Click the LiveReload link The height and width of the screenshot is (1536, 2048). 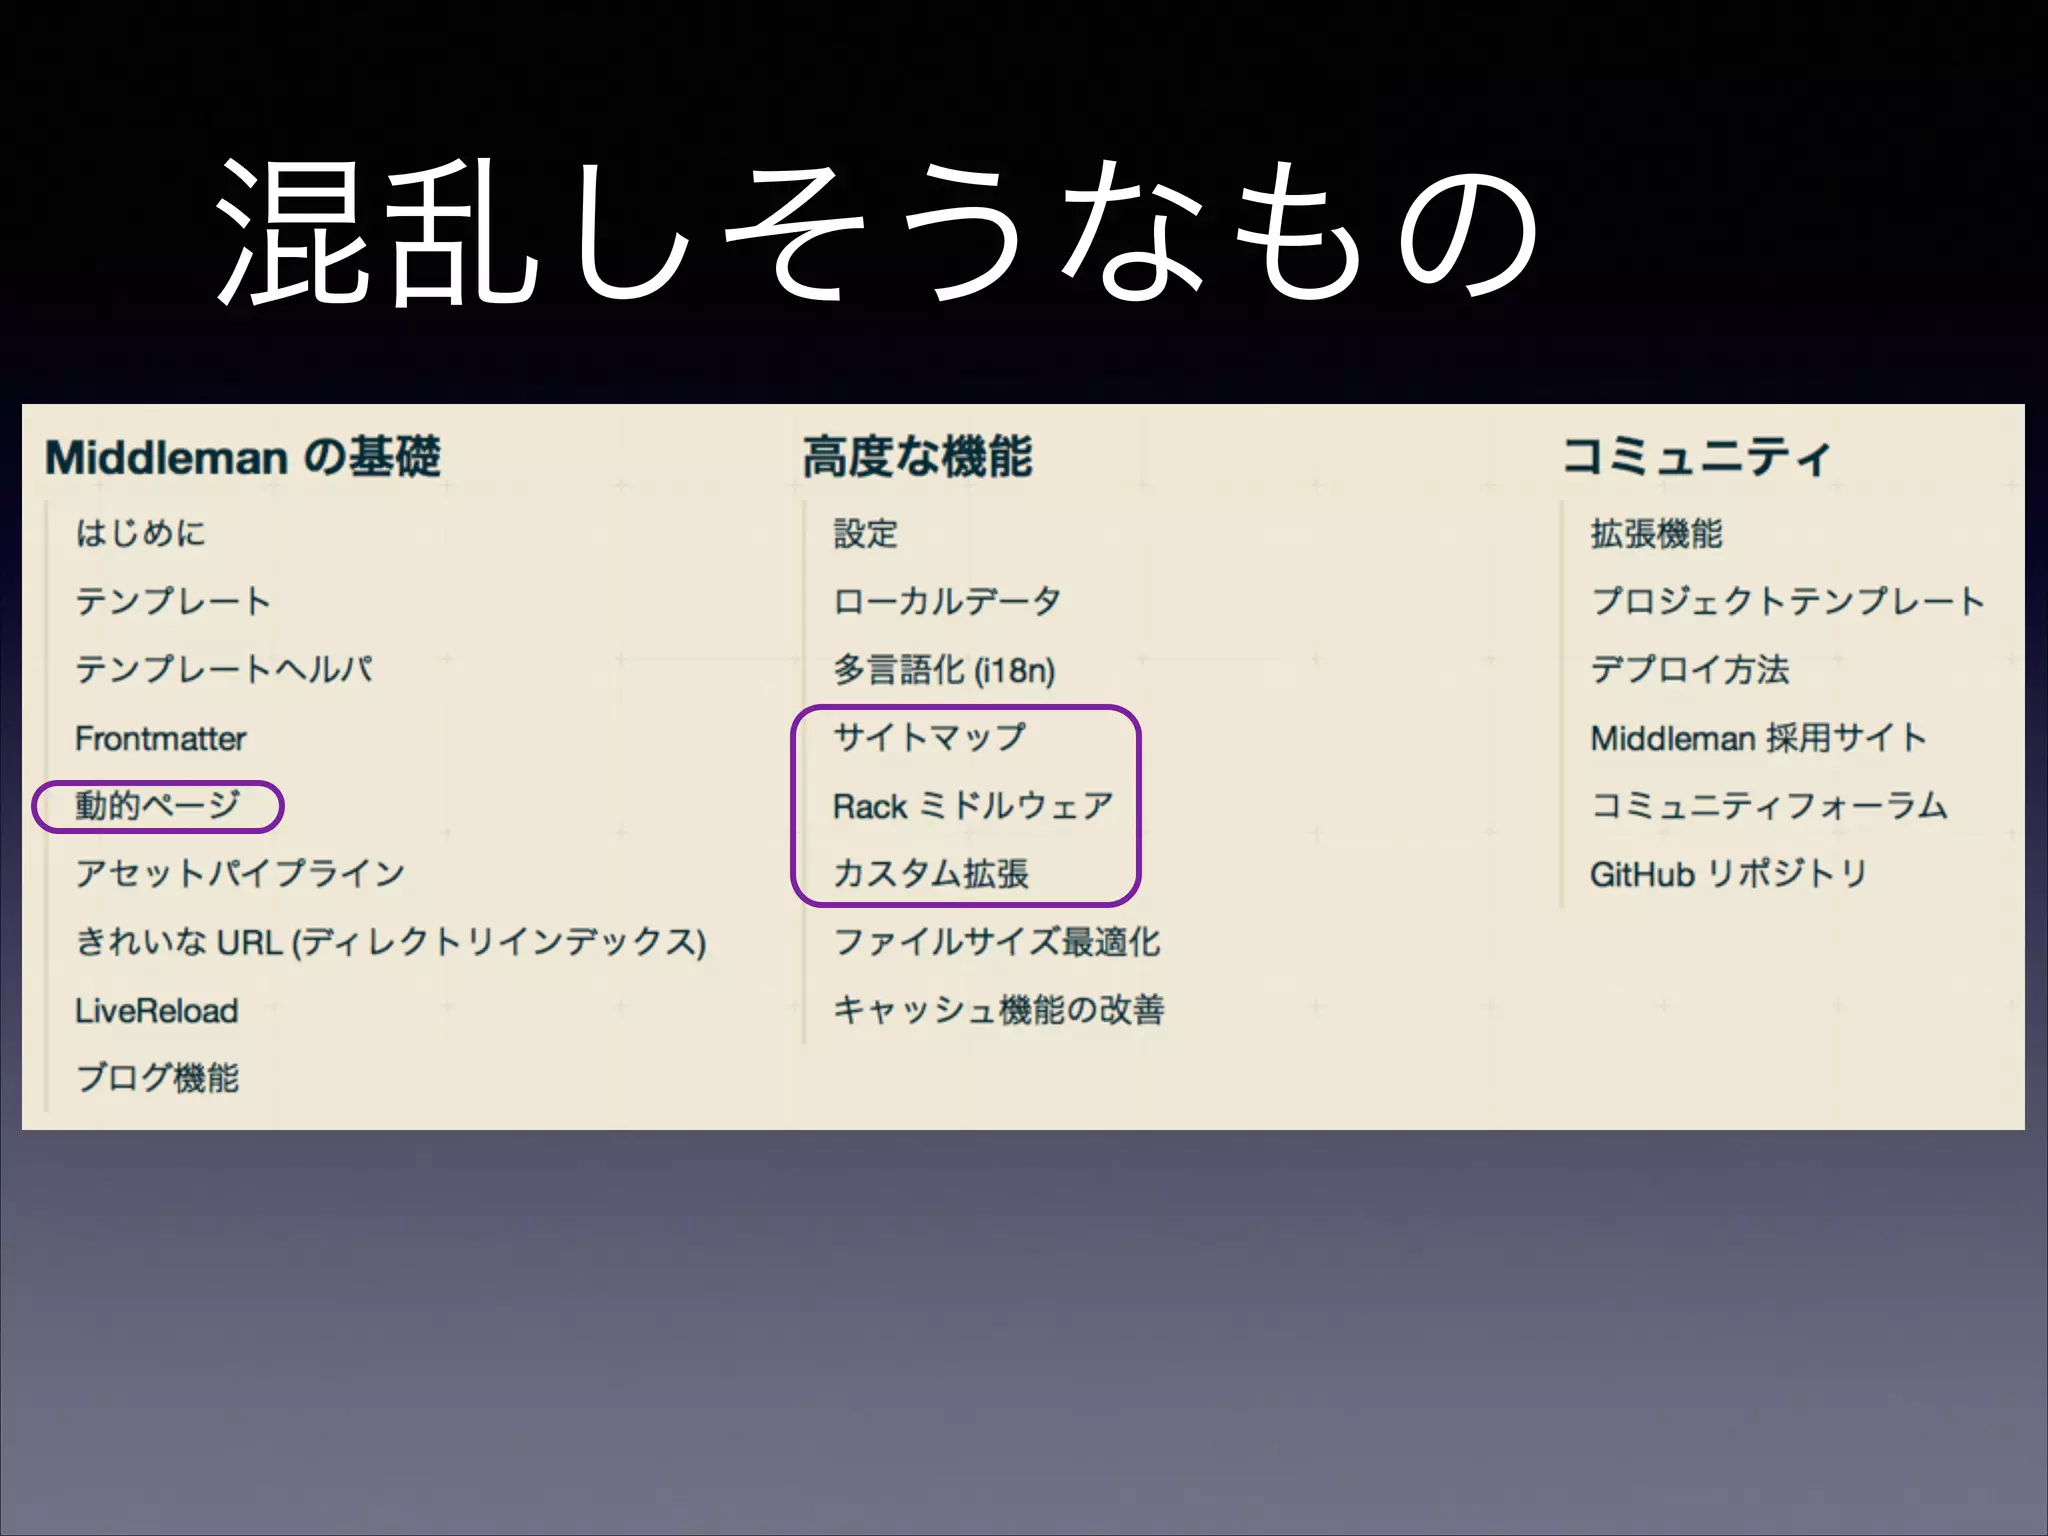157,1010
